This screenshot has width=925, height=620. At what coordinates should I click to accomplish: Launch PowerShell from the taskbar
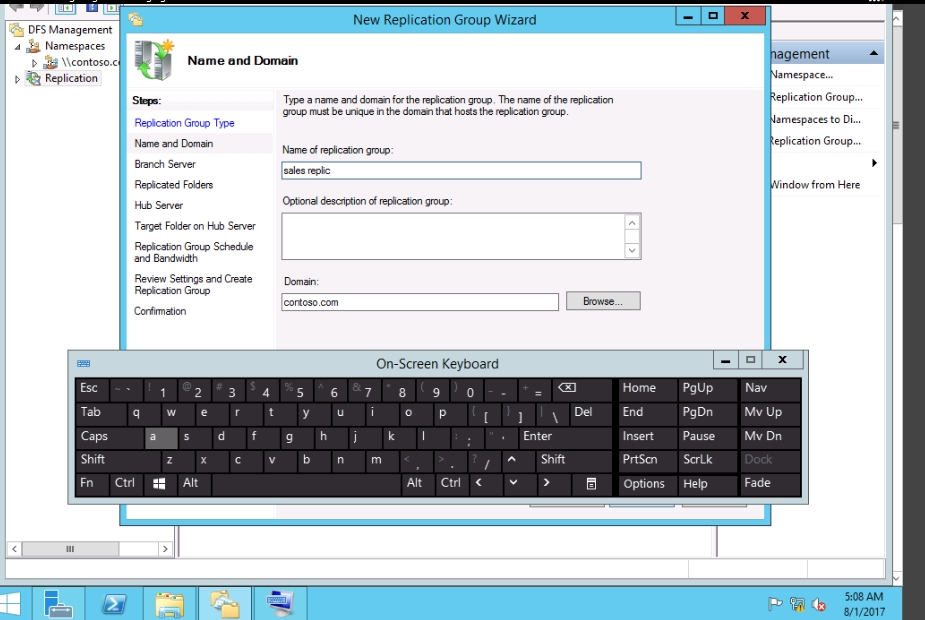point(114,603)
